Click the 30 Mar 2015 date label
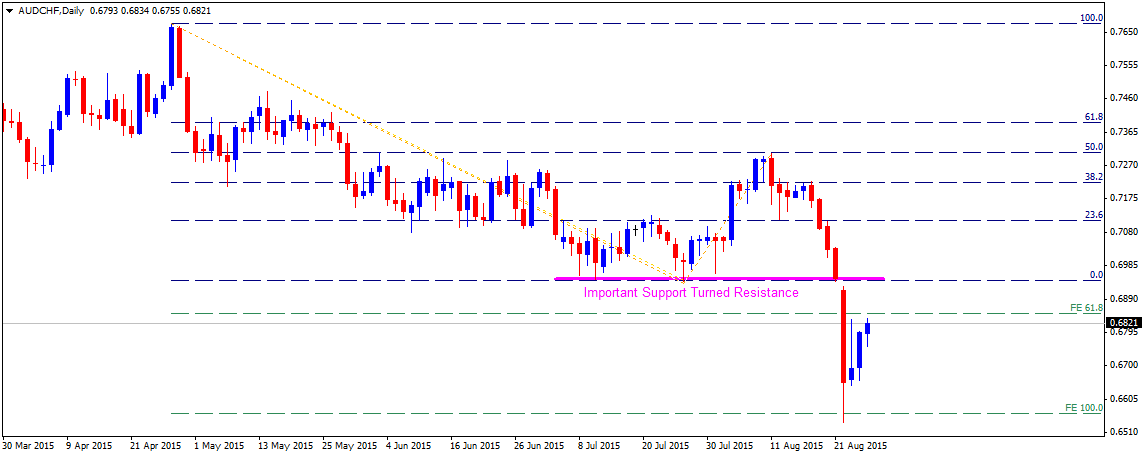Image resolution: width=1144 pixels, height=454 pixels. (x=27, y=445)
